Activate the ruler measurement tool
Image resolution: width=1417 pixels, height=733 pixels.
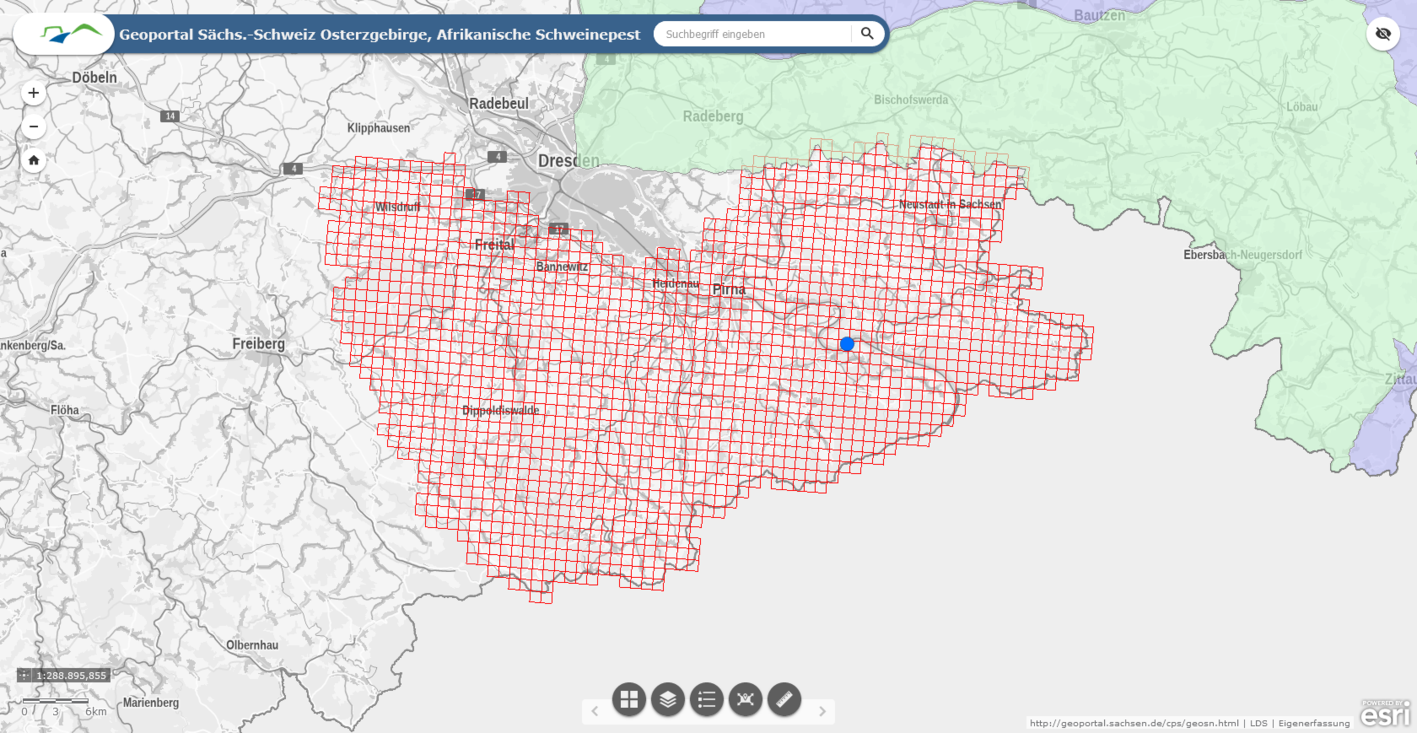(x=784, y=700)
